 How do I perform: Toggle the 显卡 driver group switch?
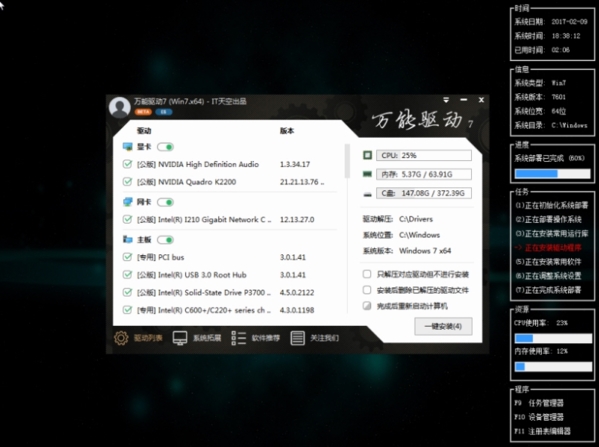pos(165,147)
